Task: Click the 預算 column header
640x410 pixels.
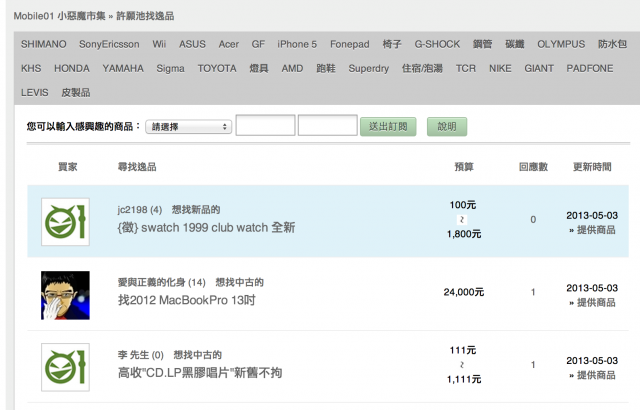Action: pos(464,167)
